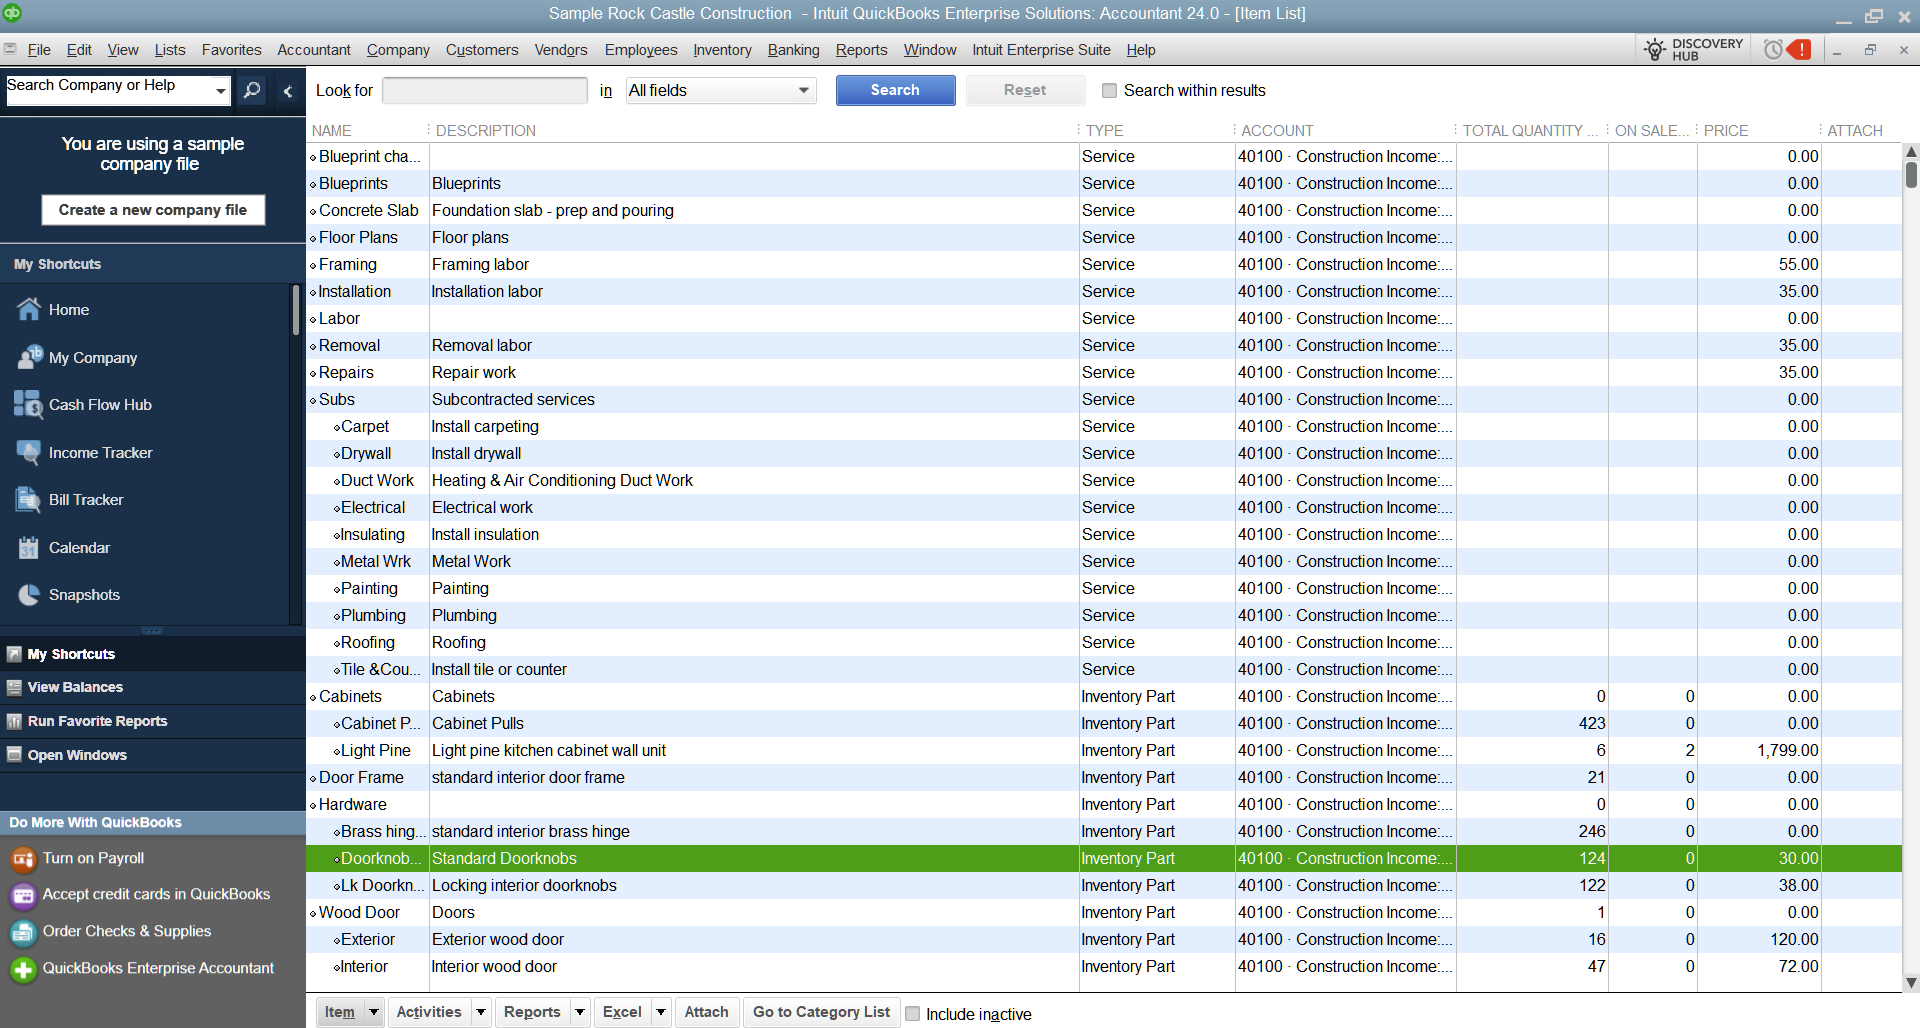Click item list vertical scrollbar down arrow
This screenshot has width=1920, height=1028.
click(1911, 983)
